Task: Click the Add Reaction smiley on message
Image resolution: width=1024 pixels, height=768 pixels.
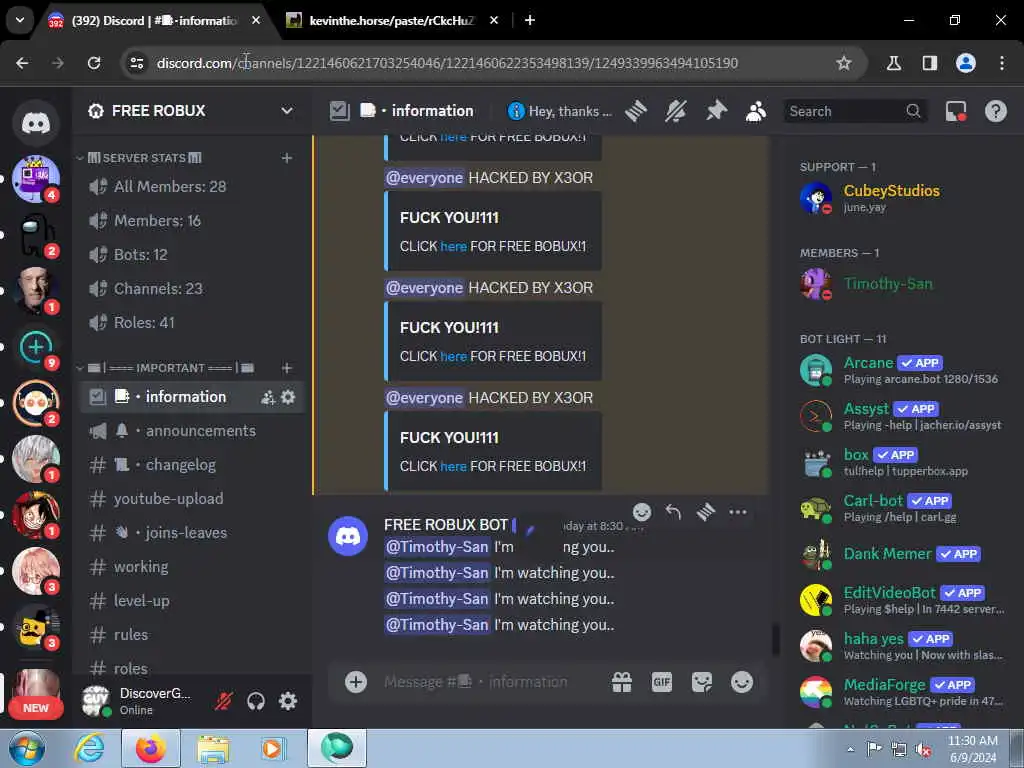Action: tap(642, 512)
